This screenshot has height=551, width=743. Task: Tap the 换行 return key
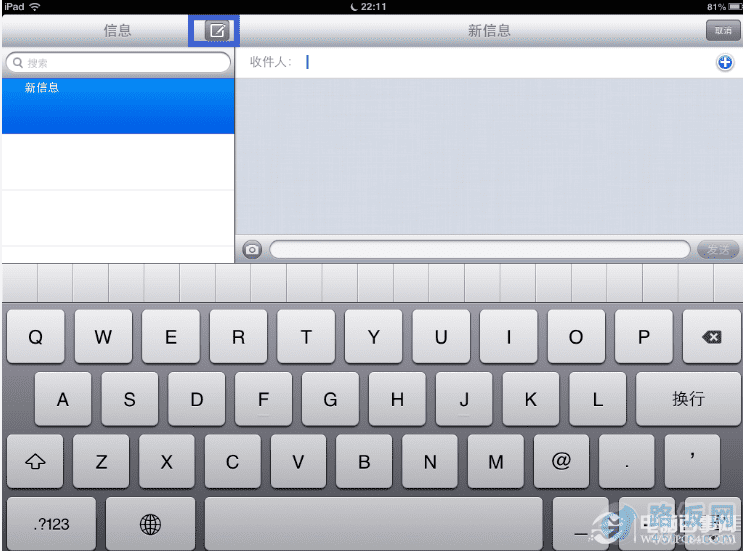(x=688, y=399)
